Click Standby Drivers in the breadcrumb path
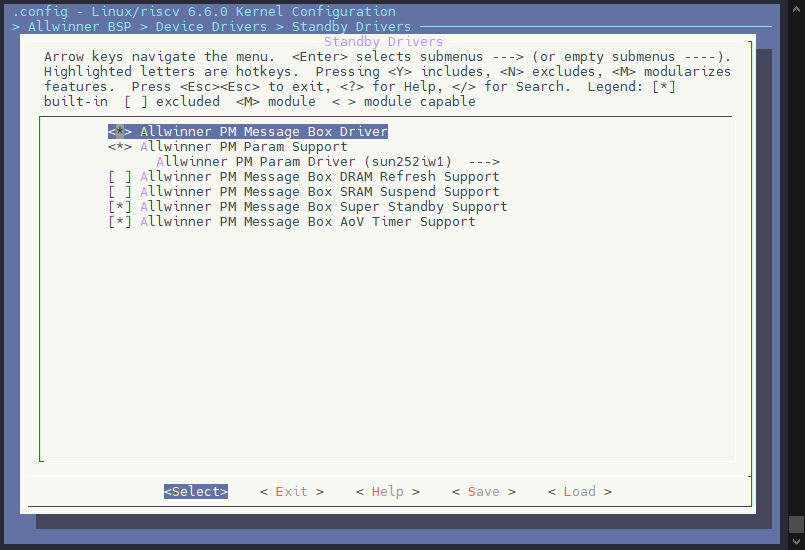This screenshot has height=550, width=805. coord(351,26)
